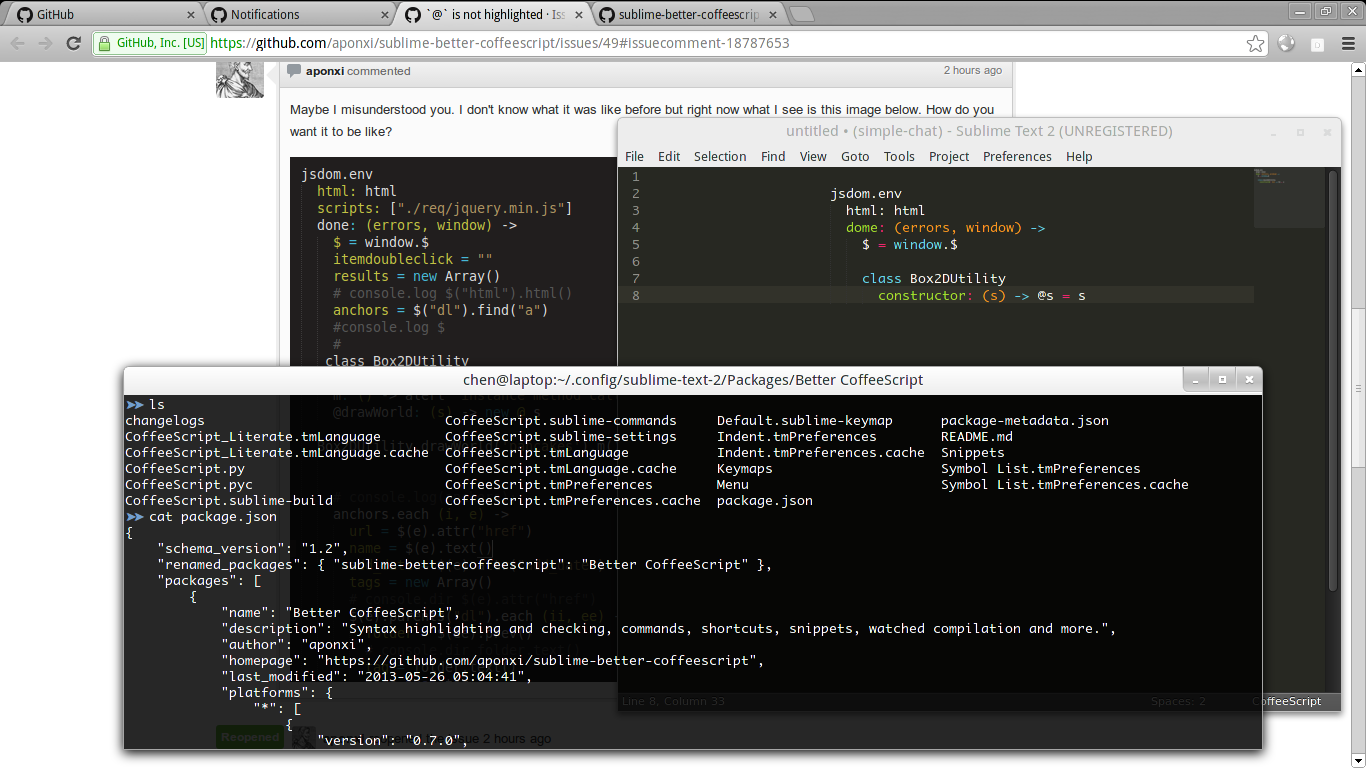Close the '@ is not highlighted' tab
The image size is (1366, 768).
coord(579,15)
